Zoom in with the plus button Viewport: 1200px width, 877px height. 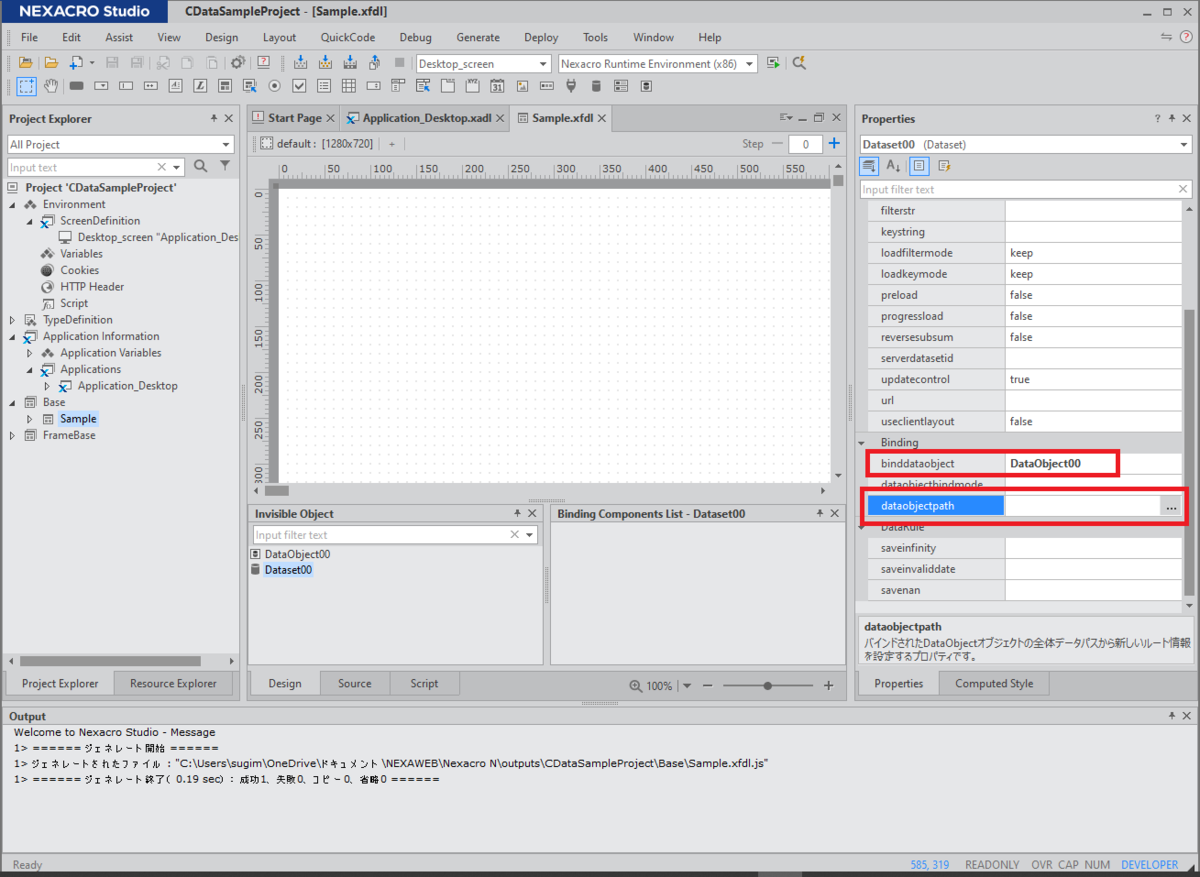coord(828,686)
